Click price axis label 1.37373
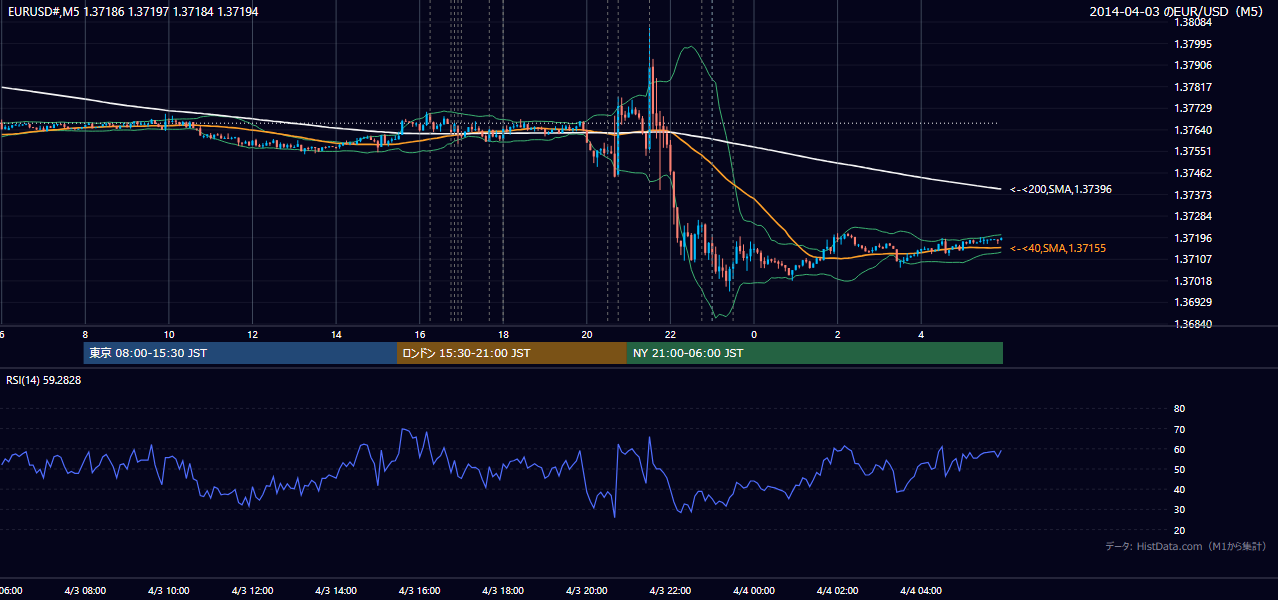Image resolution: width=1278 pixels, height=600 pixels. [x=1194, y=195]
